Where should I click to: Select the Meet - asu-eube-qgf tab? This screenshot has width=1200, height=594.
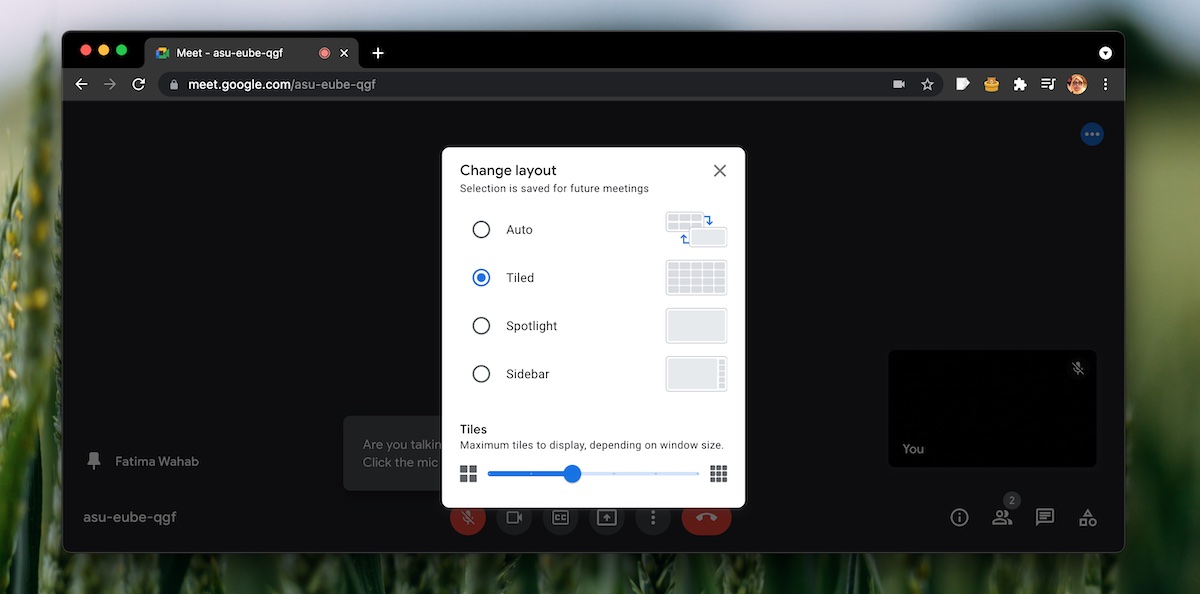click(x=229, y=53)
